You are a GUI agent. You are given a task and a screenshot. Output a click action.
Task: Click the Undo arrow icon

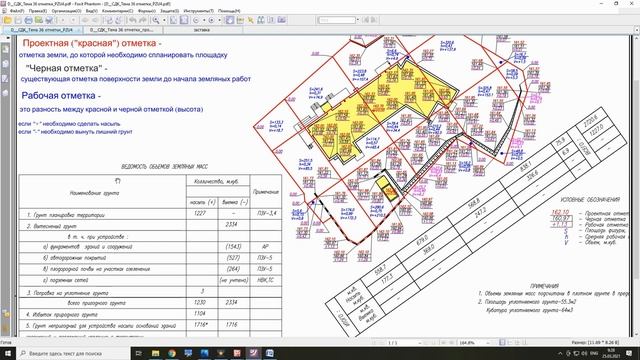pyautogui.click(x=133, y=20)
